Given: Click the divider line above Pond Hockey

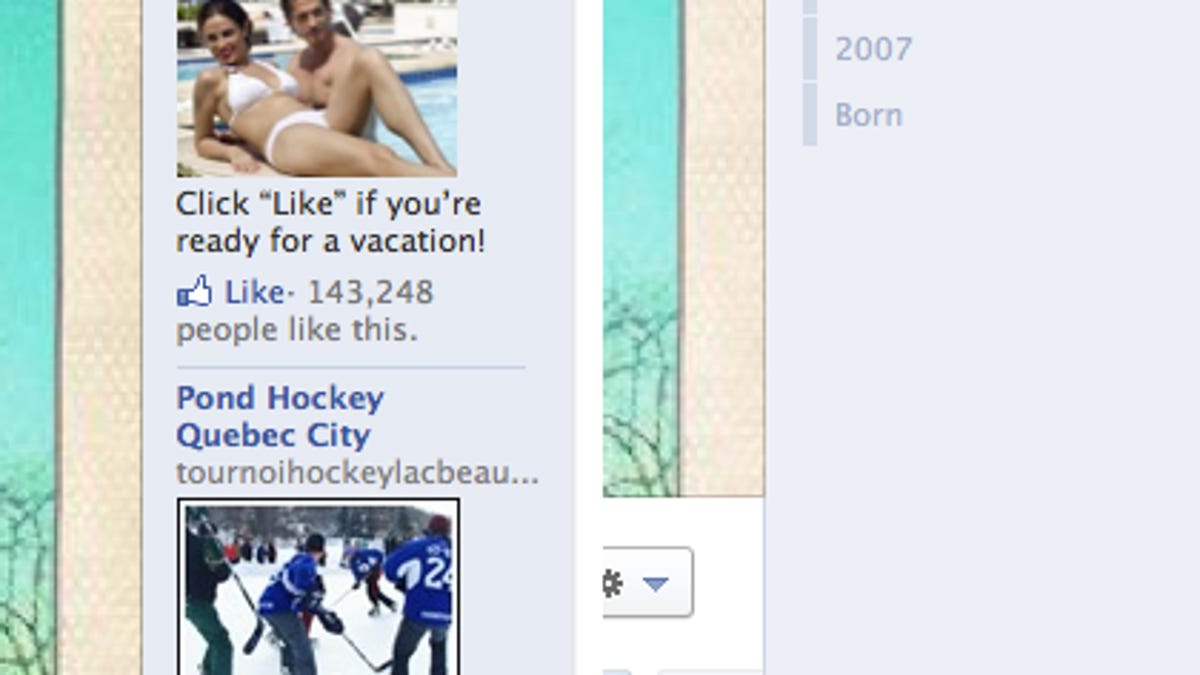Looking at the screenshot, I should [x=350, y=367].
